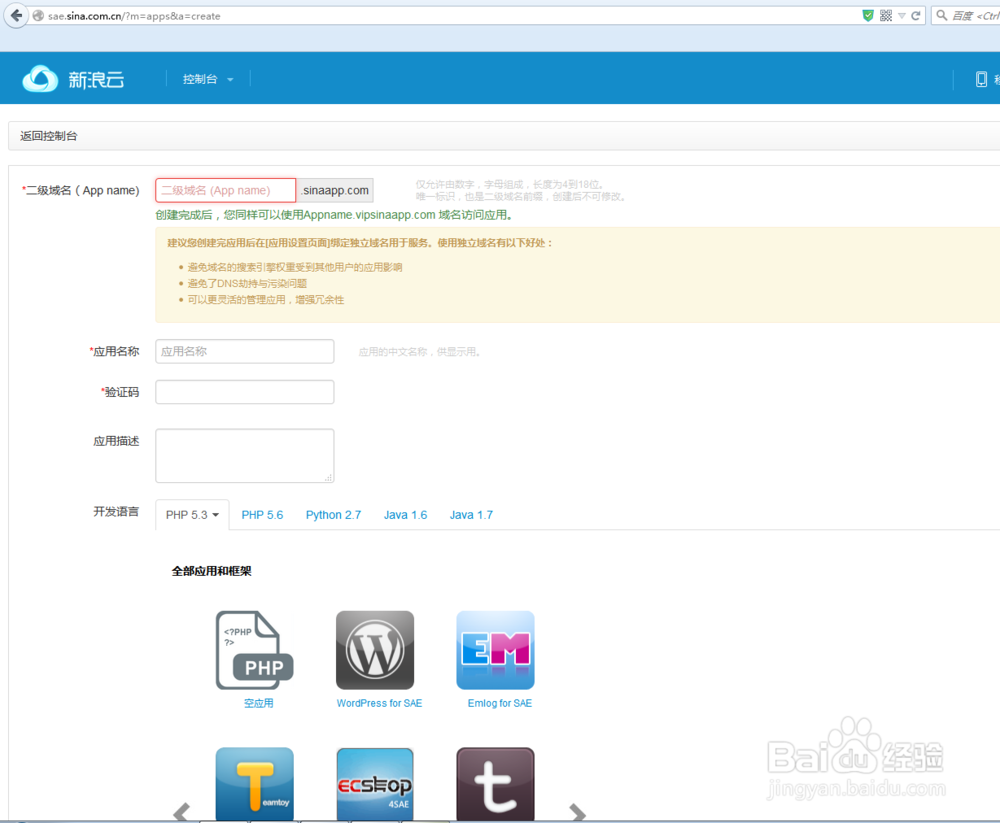Click the 验证码 input field
This screenshot has width=1000, height=823.
(245, 392)
